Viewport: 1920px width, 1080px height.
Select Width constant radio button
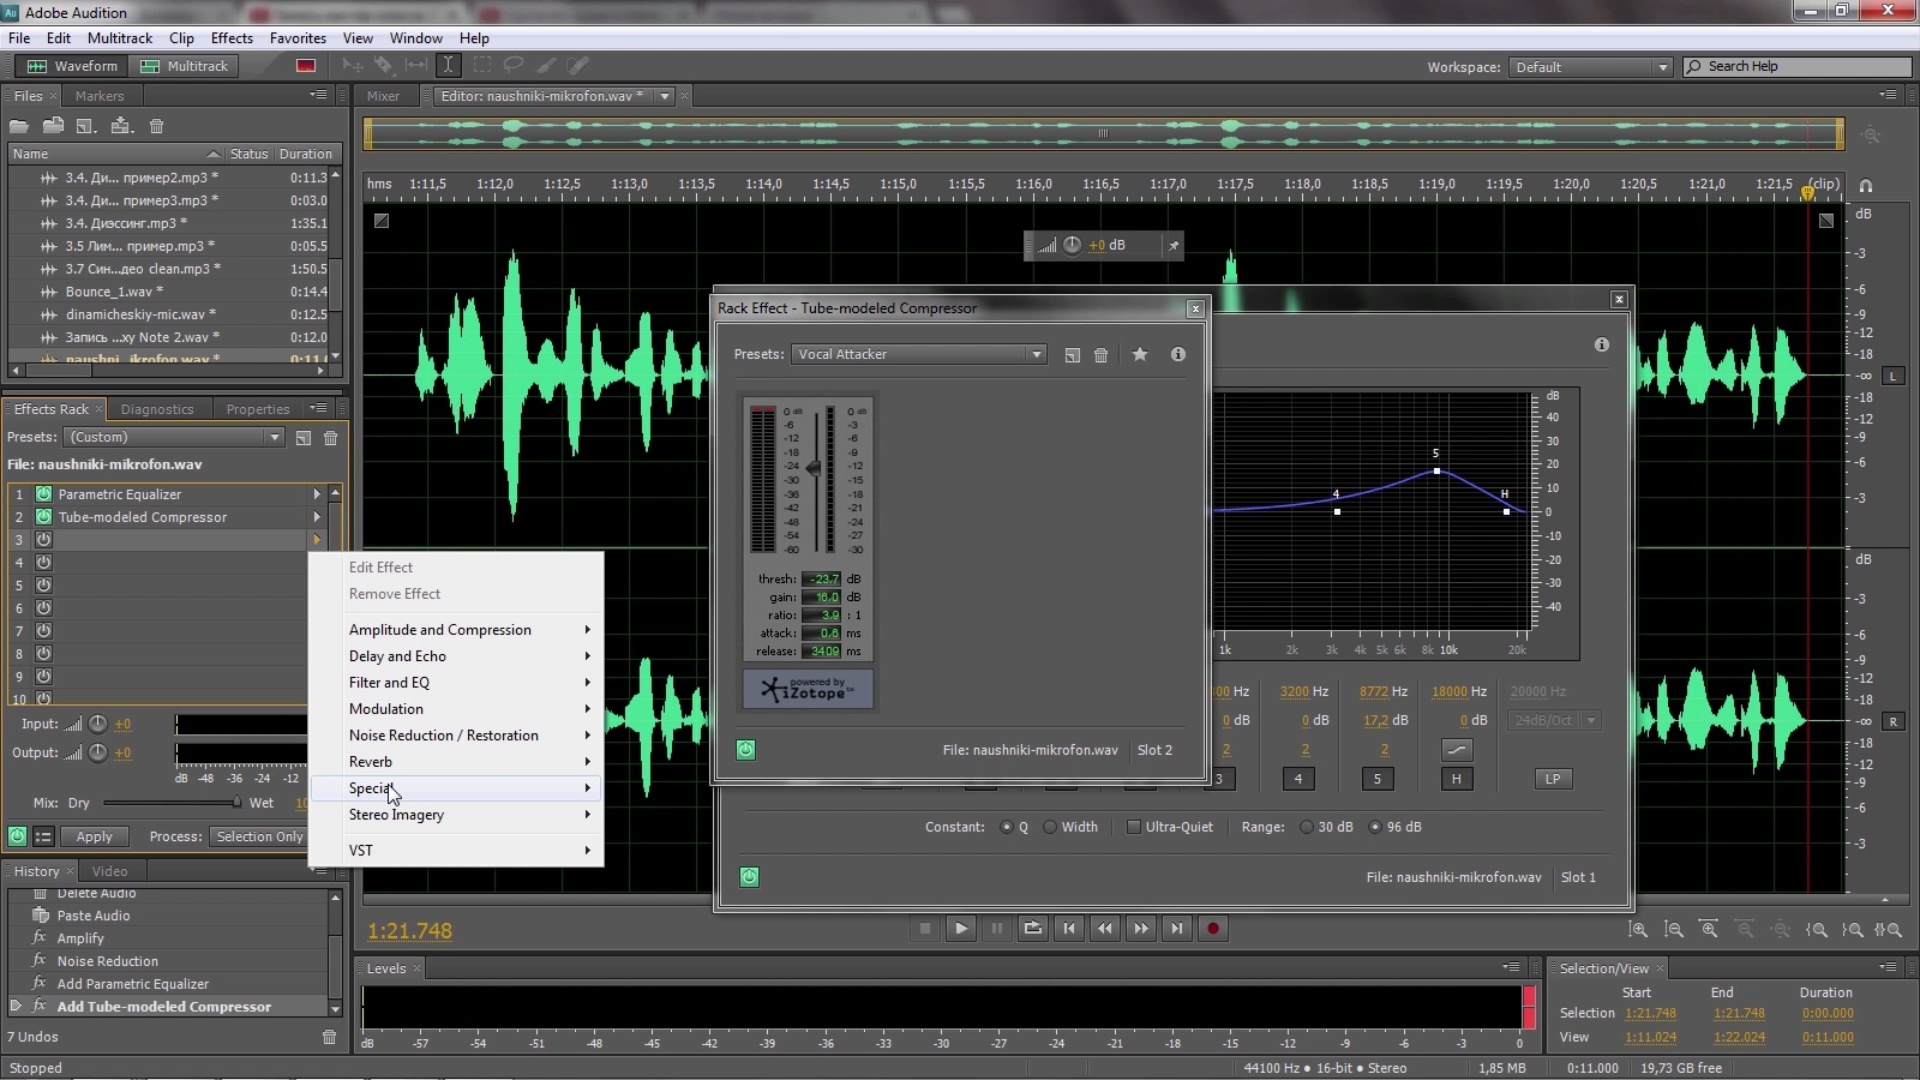(1050, 827)
